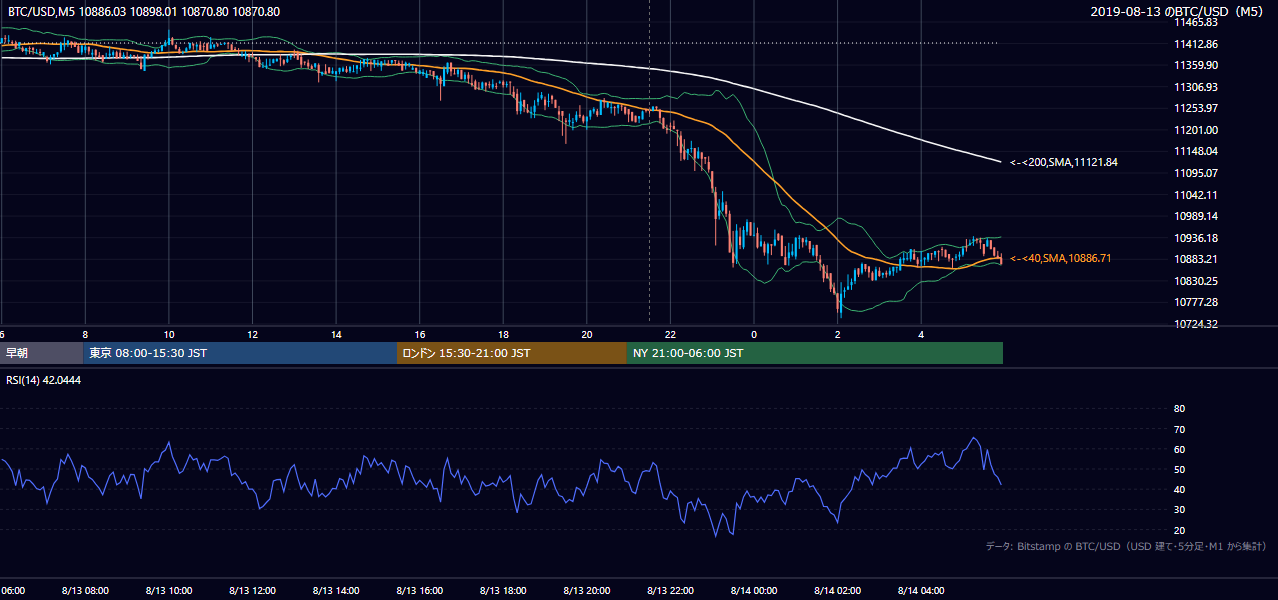This screenshot has width=1278, height=600.
Task: Click the Bitstamp data source note
Action: coord(1126,546)
